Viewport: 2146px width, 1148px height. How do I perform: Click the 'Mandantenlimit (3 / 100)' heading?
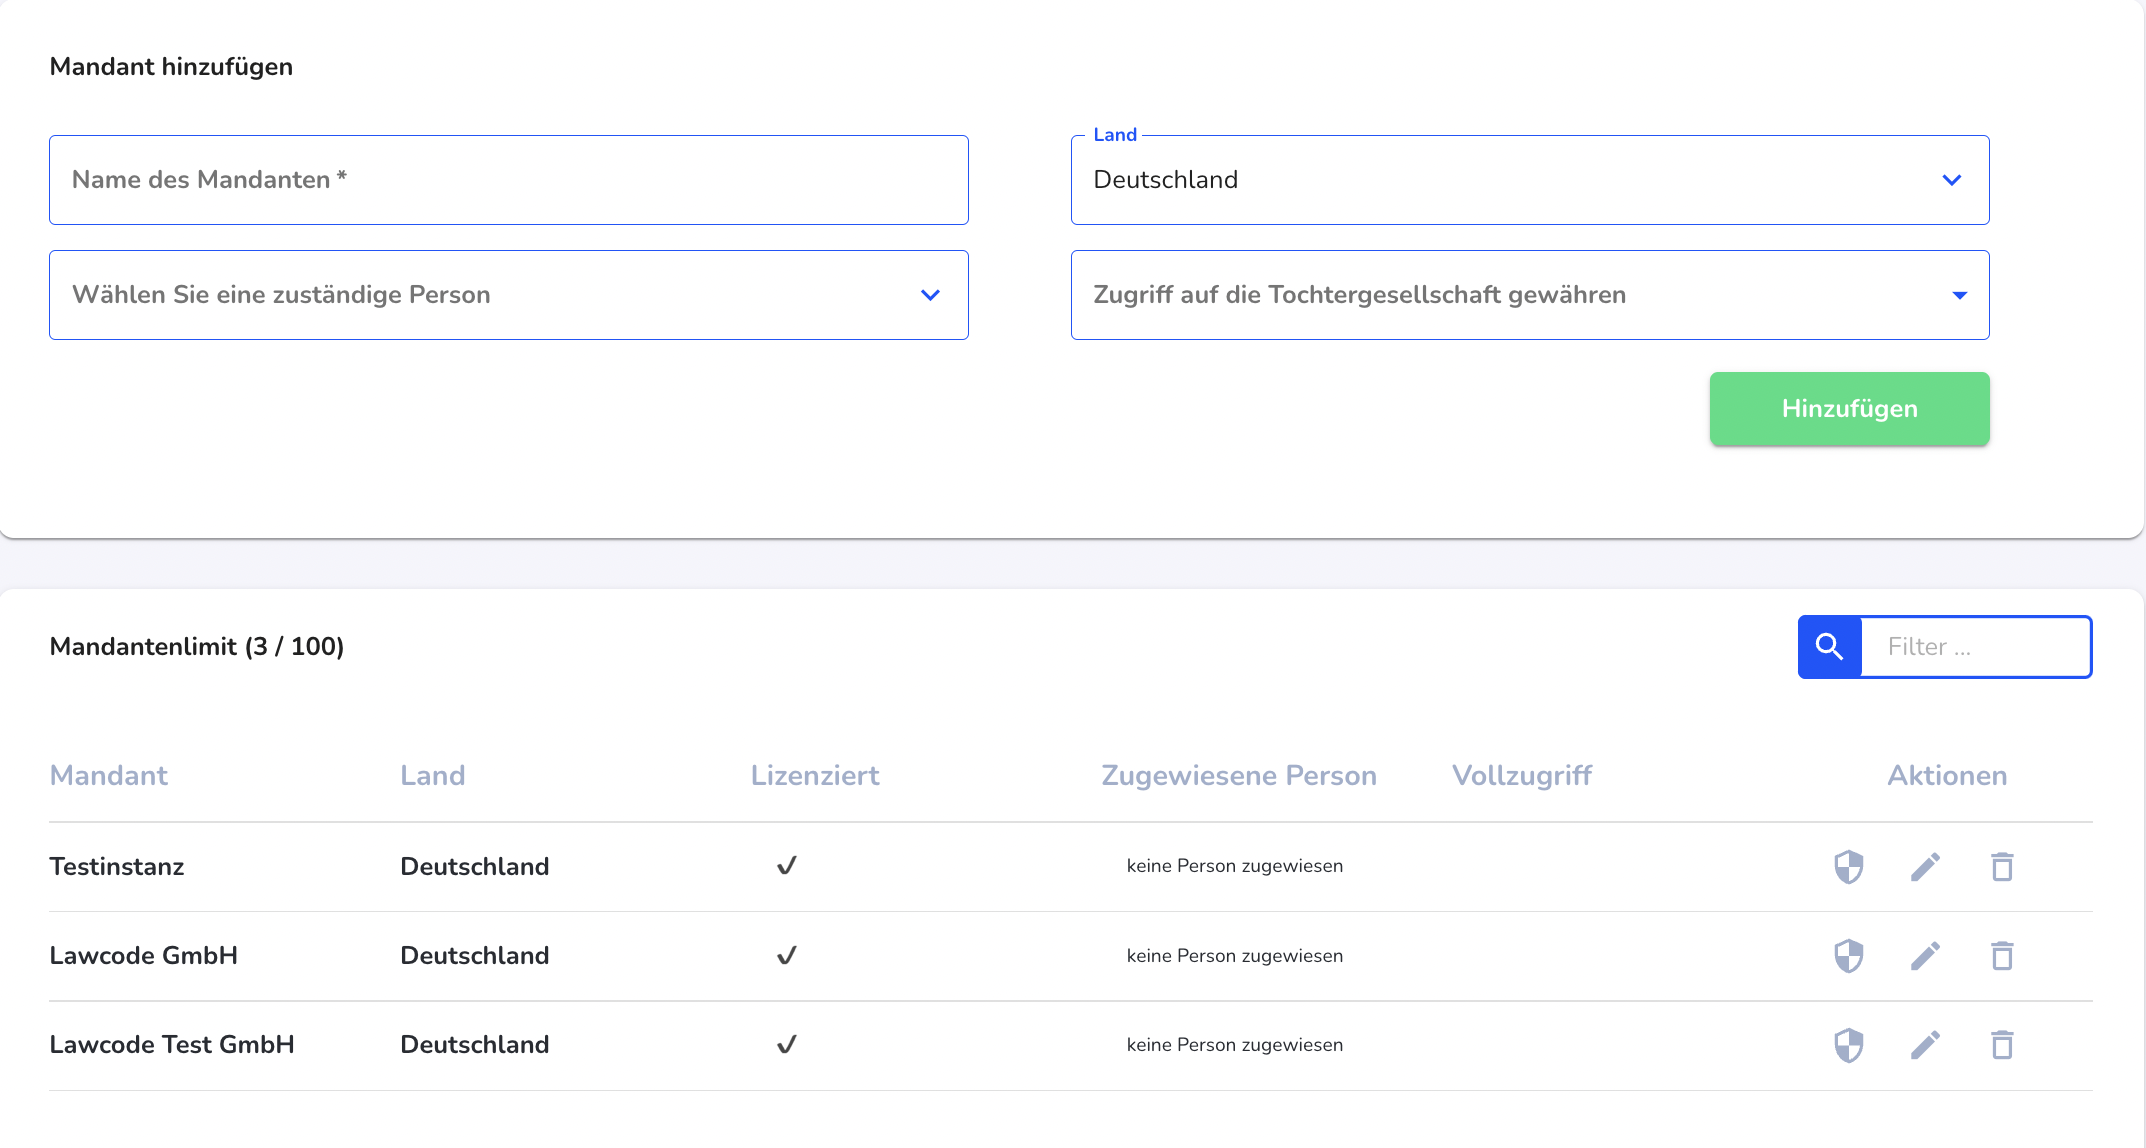[197, 647]
